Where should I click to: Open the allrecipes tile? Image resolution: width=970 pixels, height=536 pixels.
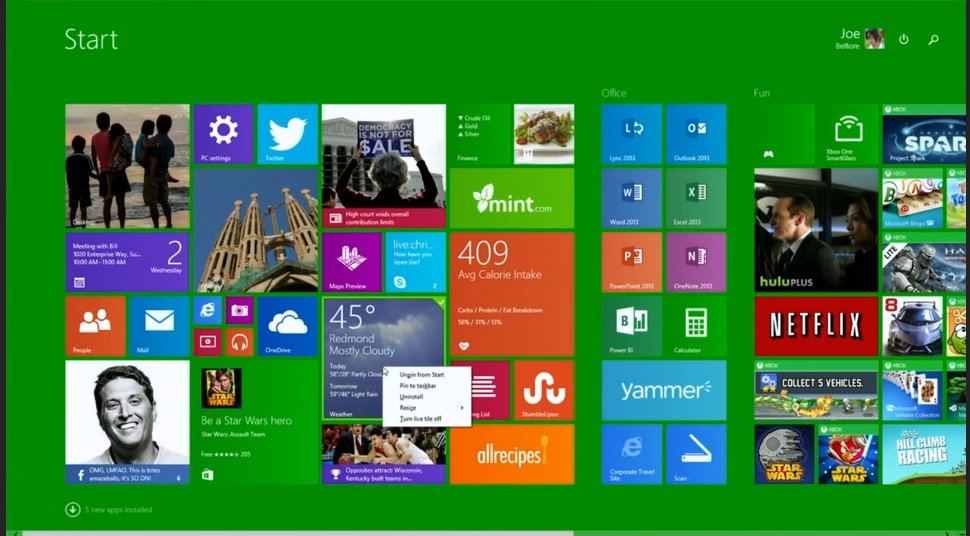tap(512, 454)
